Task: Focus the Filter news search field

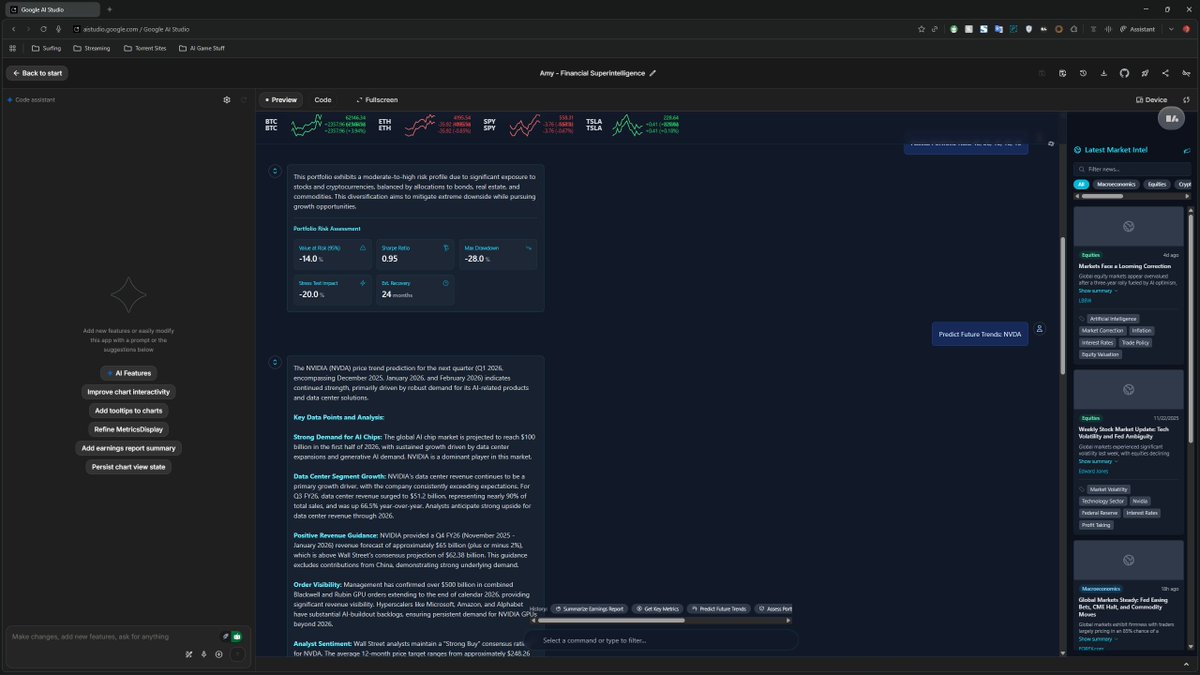Action: click(1130, 169)
